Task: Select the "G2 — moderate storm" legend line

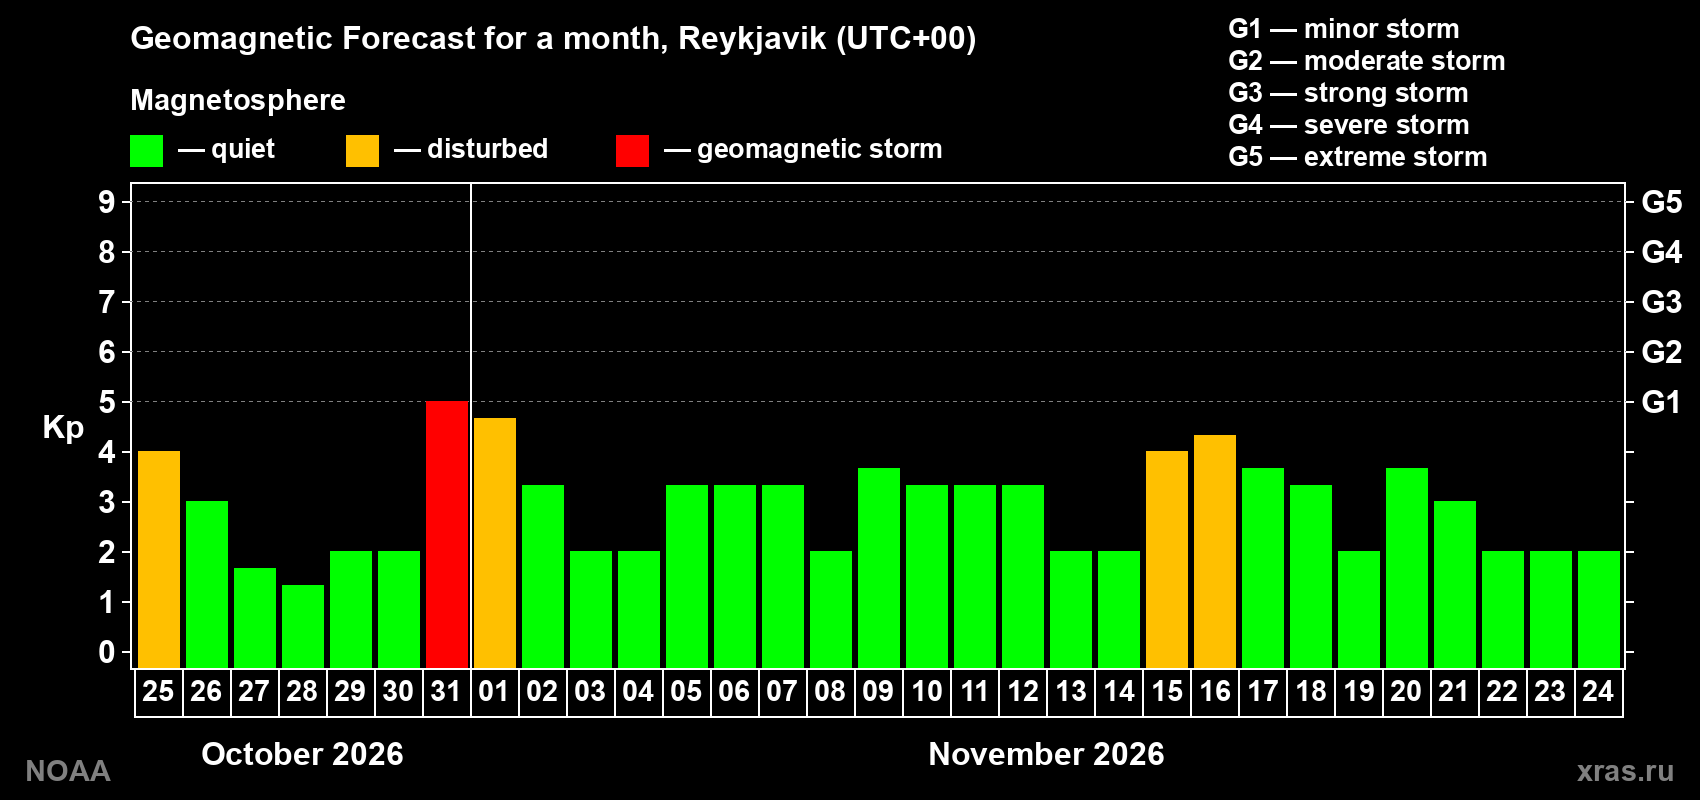Action: point(1367,61)
